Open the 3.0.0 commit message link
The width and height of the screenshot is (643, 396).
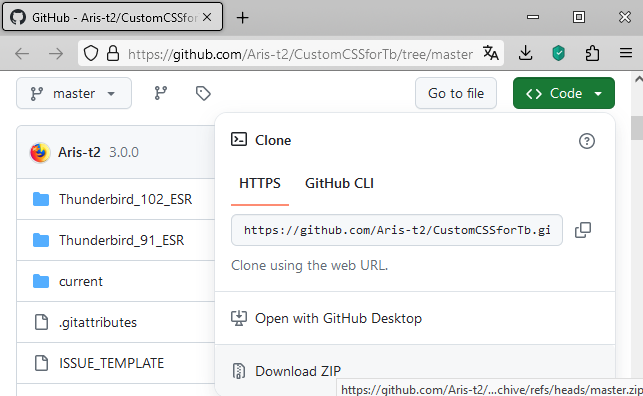(x=124, y=152)
